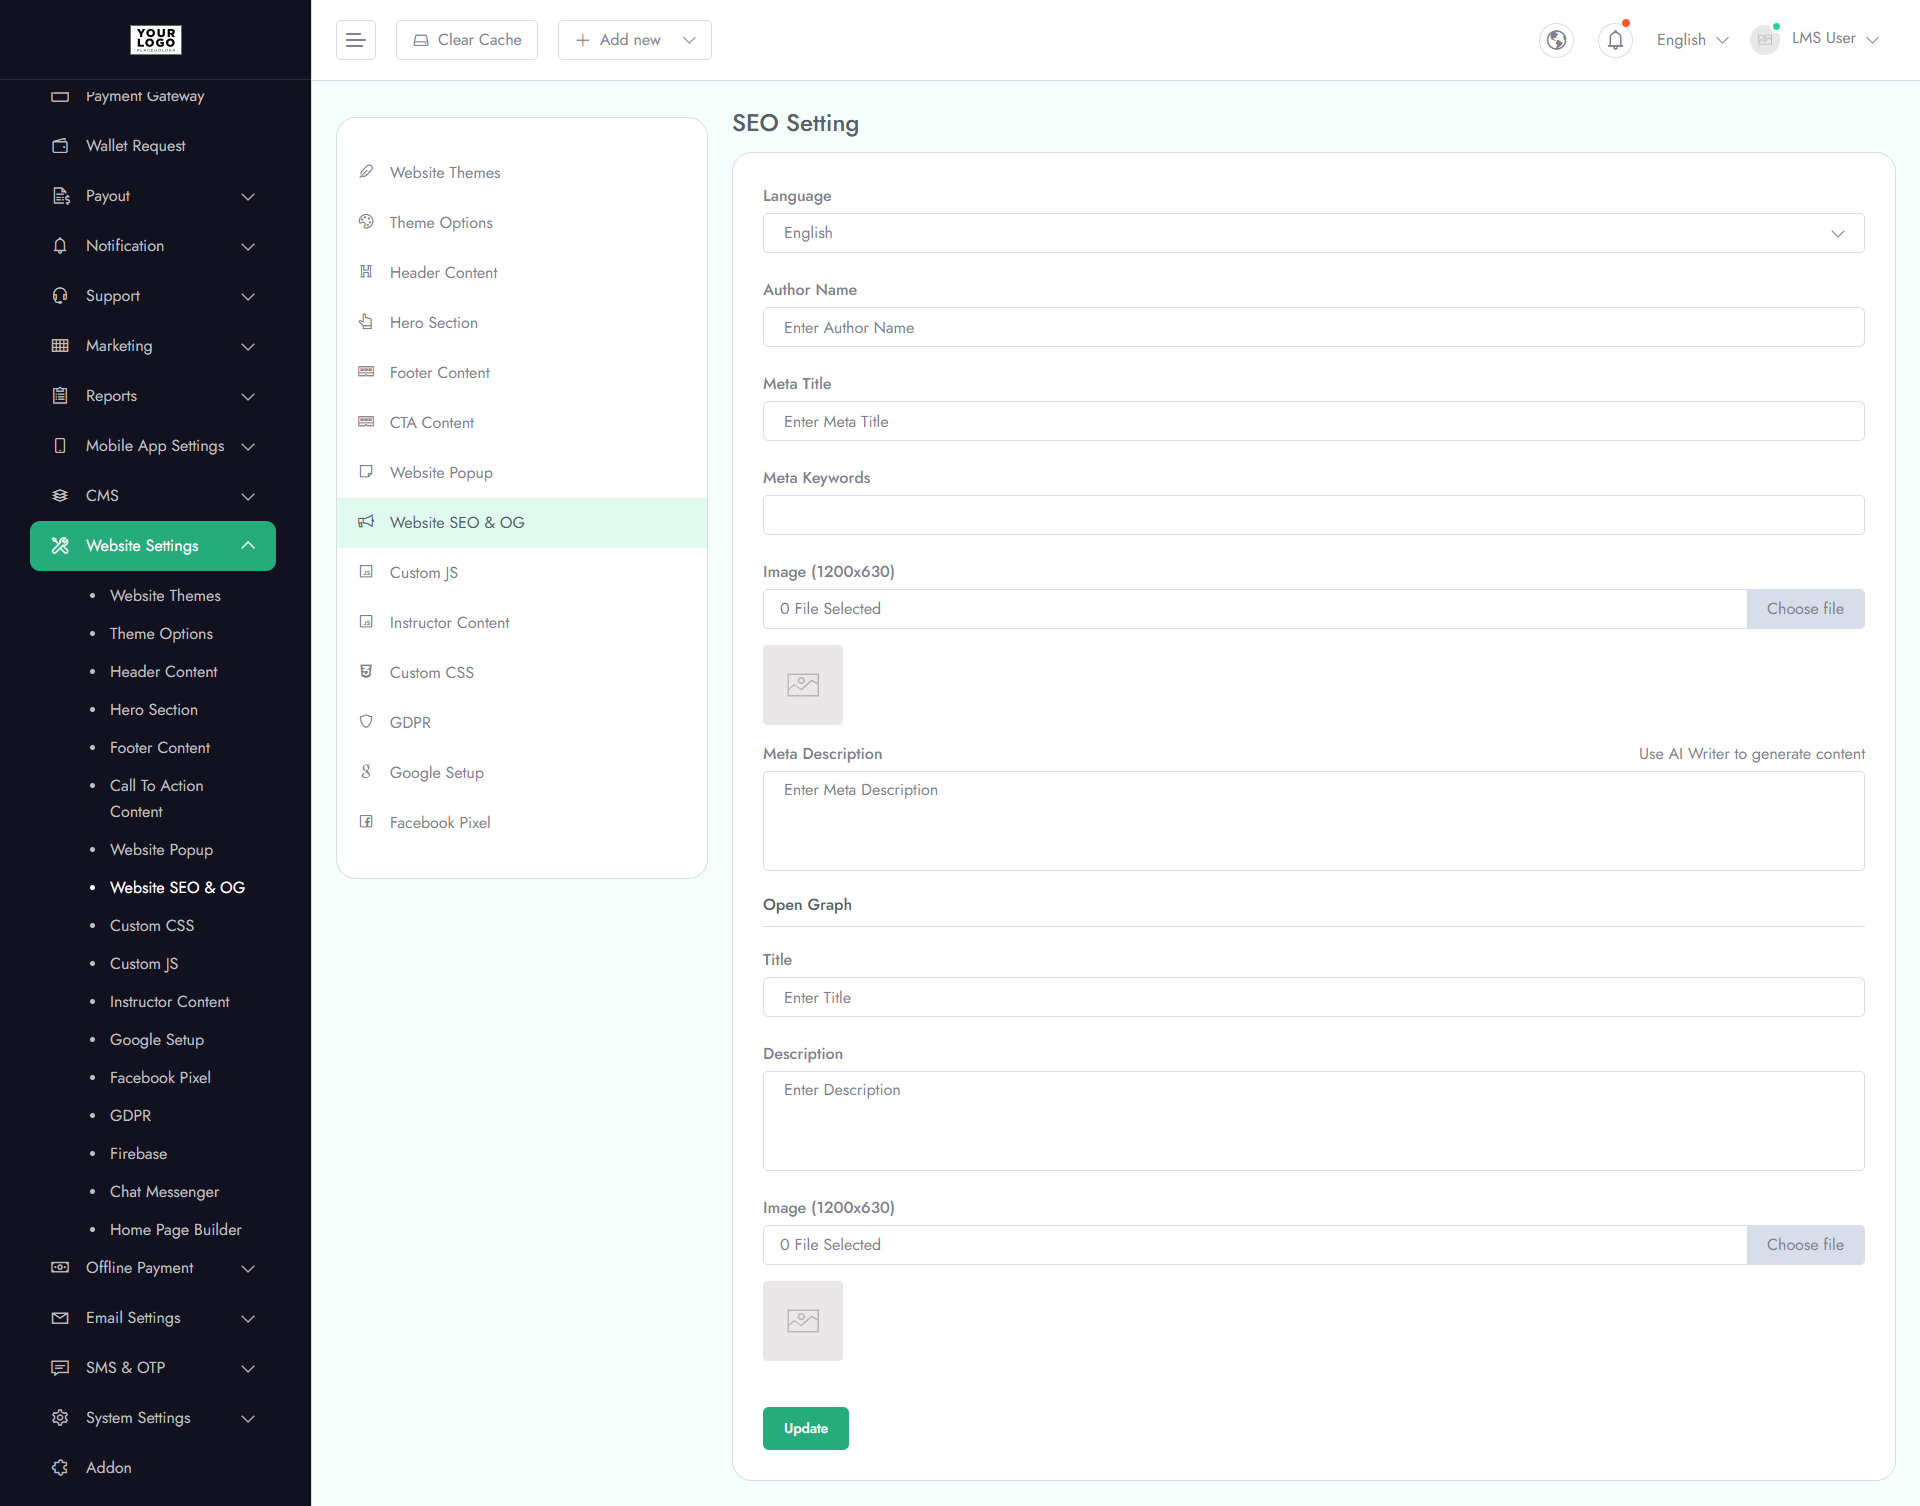The height and width of the screenshot is (1506, 1920).
Task: Expand the LMS User account menu
Action: [x=1835, y=39]
